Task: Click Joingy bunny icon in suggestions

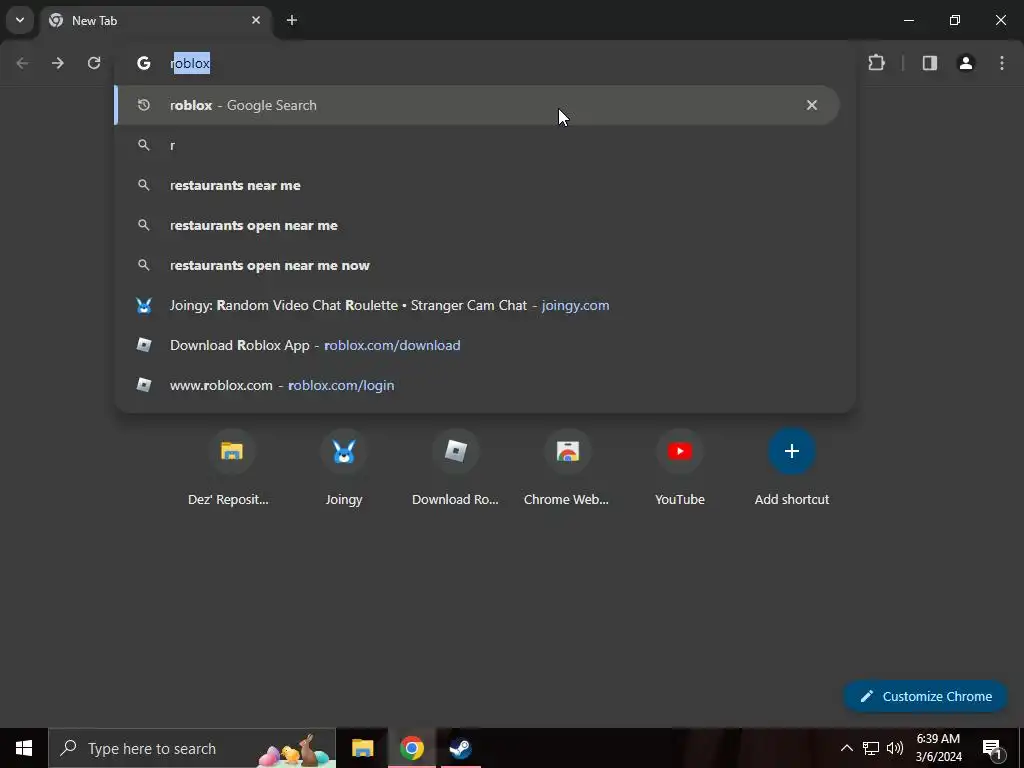Action: click(144, 305)
